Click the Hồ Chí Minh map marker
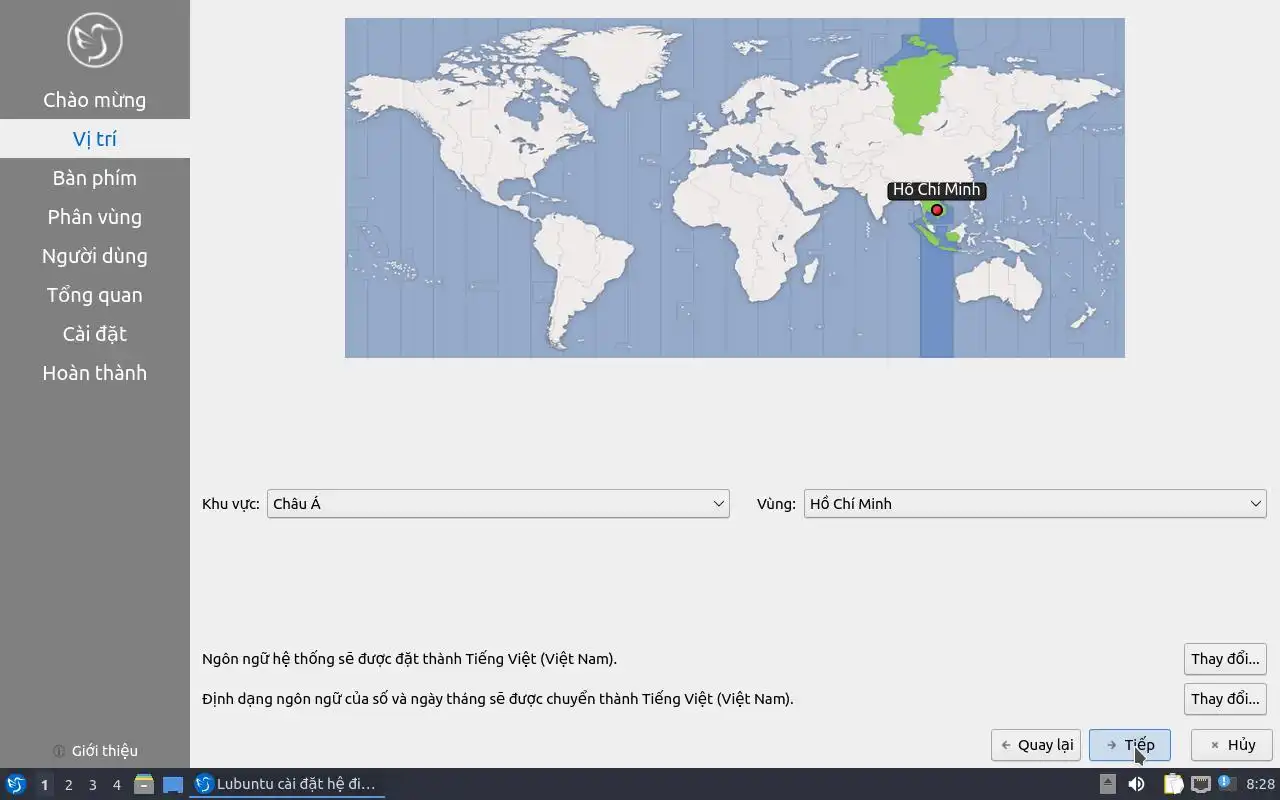Image resolution: width=1280 pixels, height=800 pixels. [x=937, y=210]
